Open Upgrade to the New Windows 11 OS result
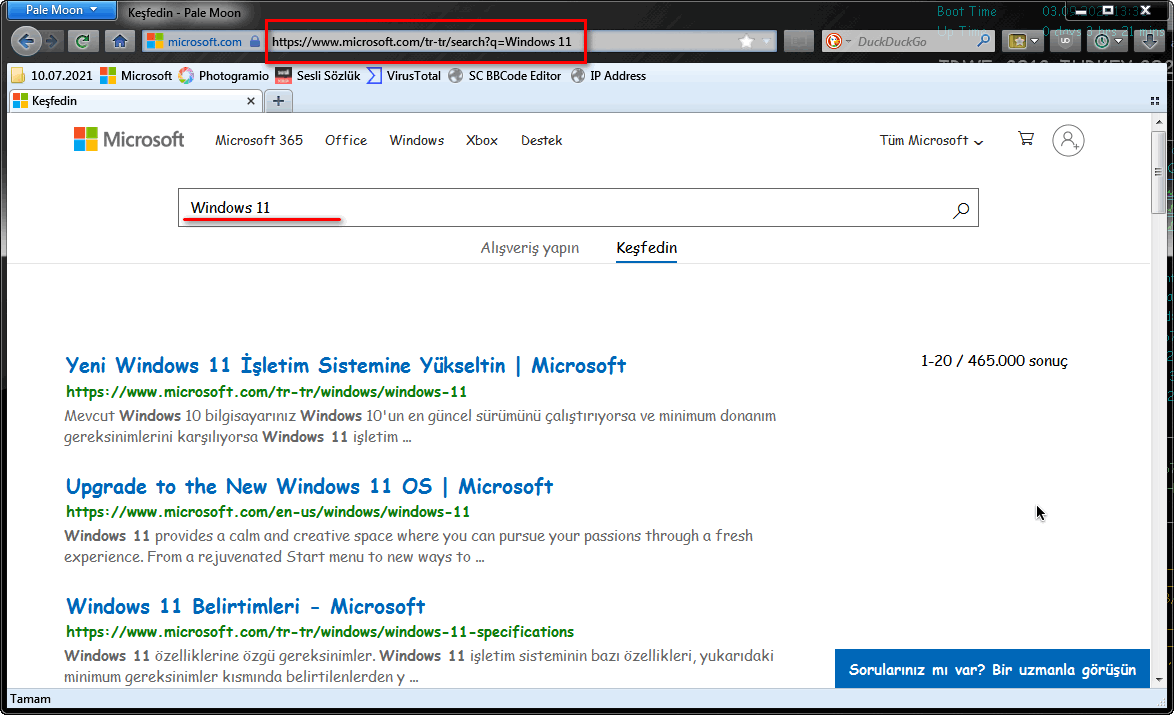This screenshot has height=715, width=1174. (309, 487)
